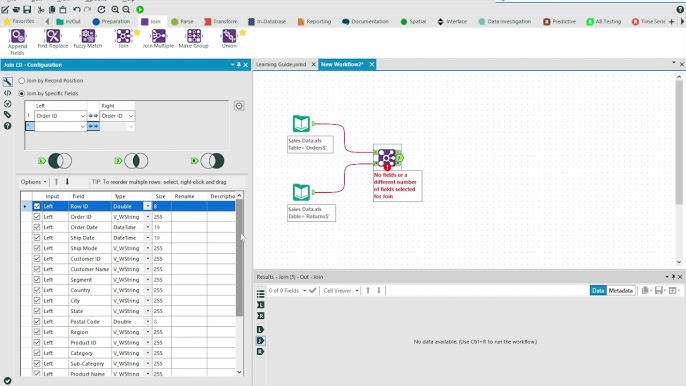Select the Find Replace tool
This screenshot has height=386, width=686.
point(52,39)
